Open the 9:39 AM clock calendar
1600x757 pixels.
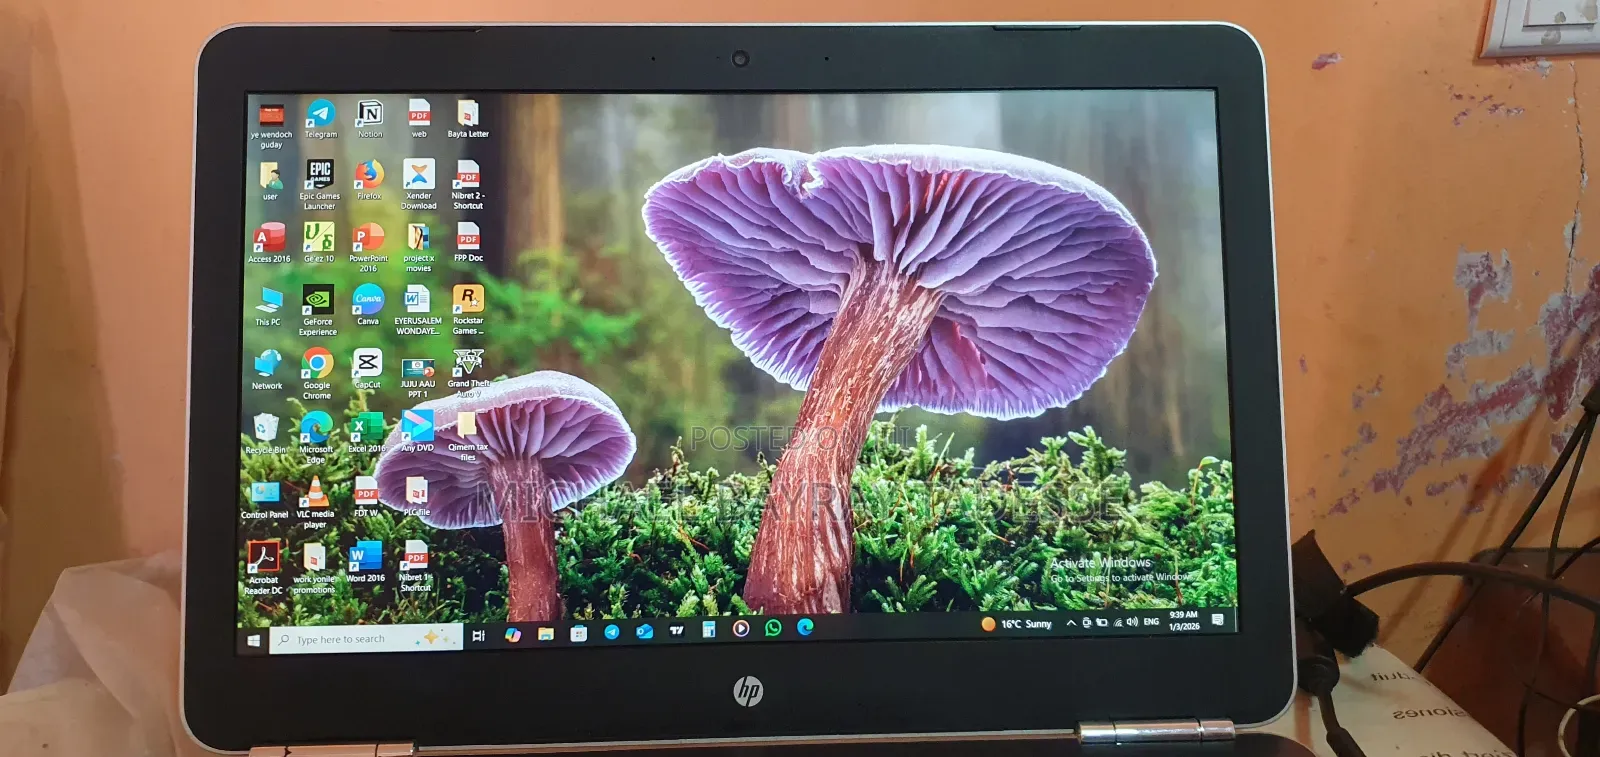coord(1184,620)
